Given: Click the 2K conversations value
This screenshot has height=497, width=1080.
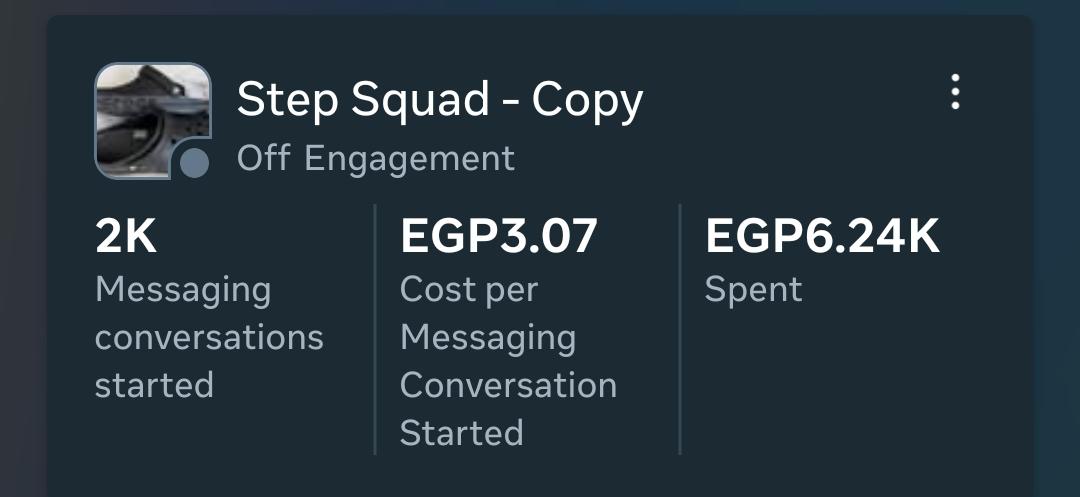Looking at the screenshot, I should point(126,236).
